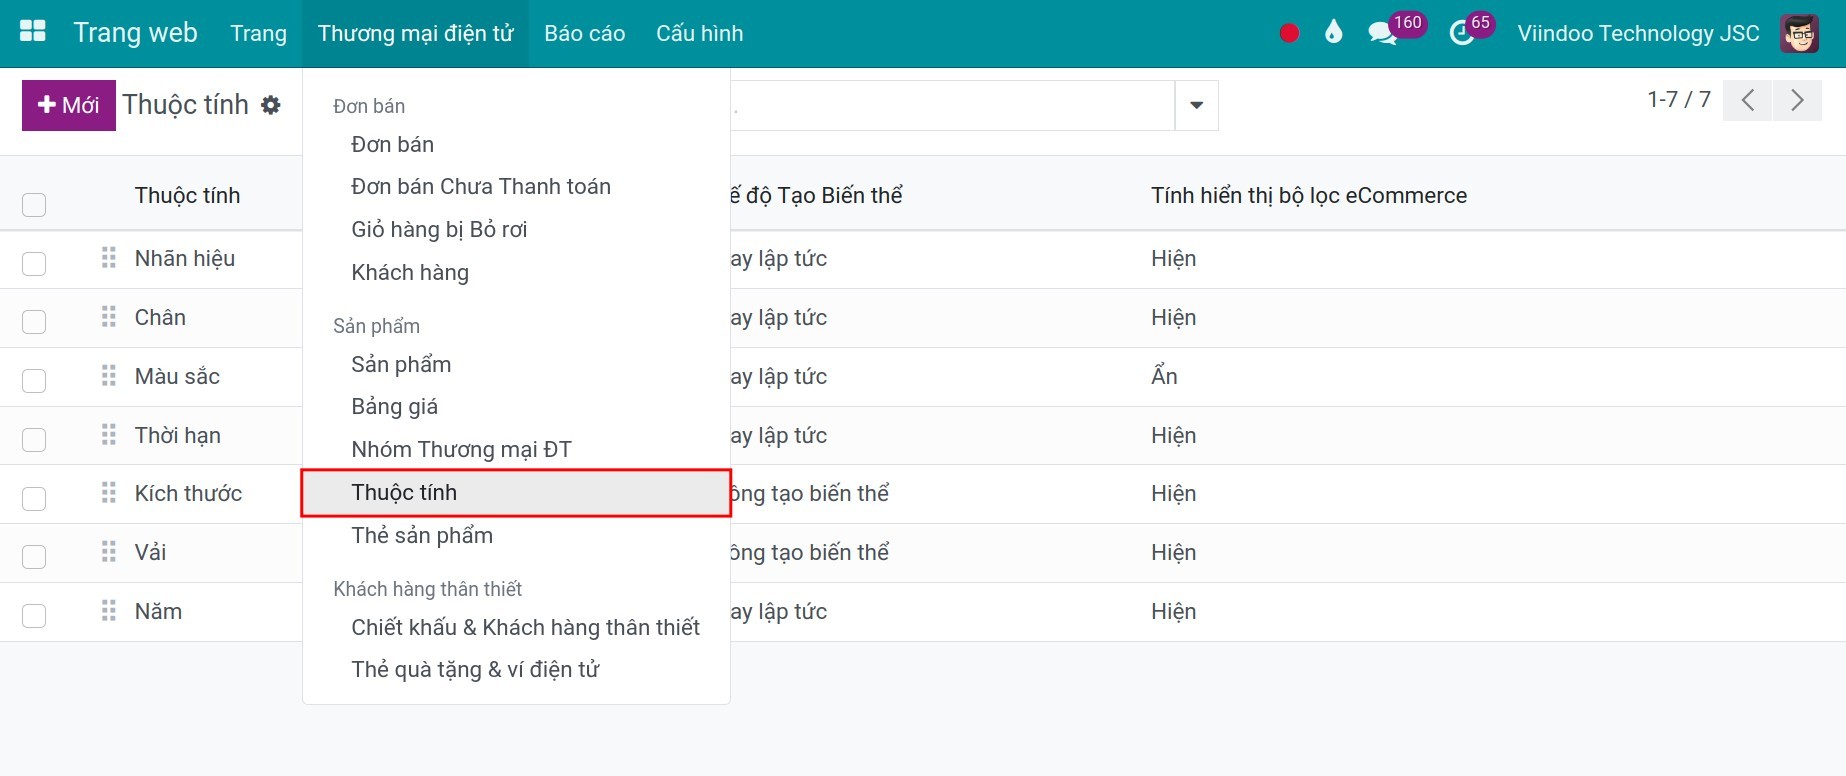
Task: Open the Màu sắc attribute record
Action: pos(177,376)
